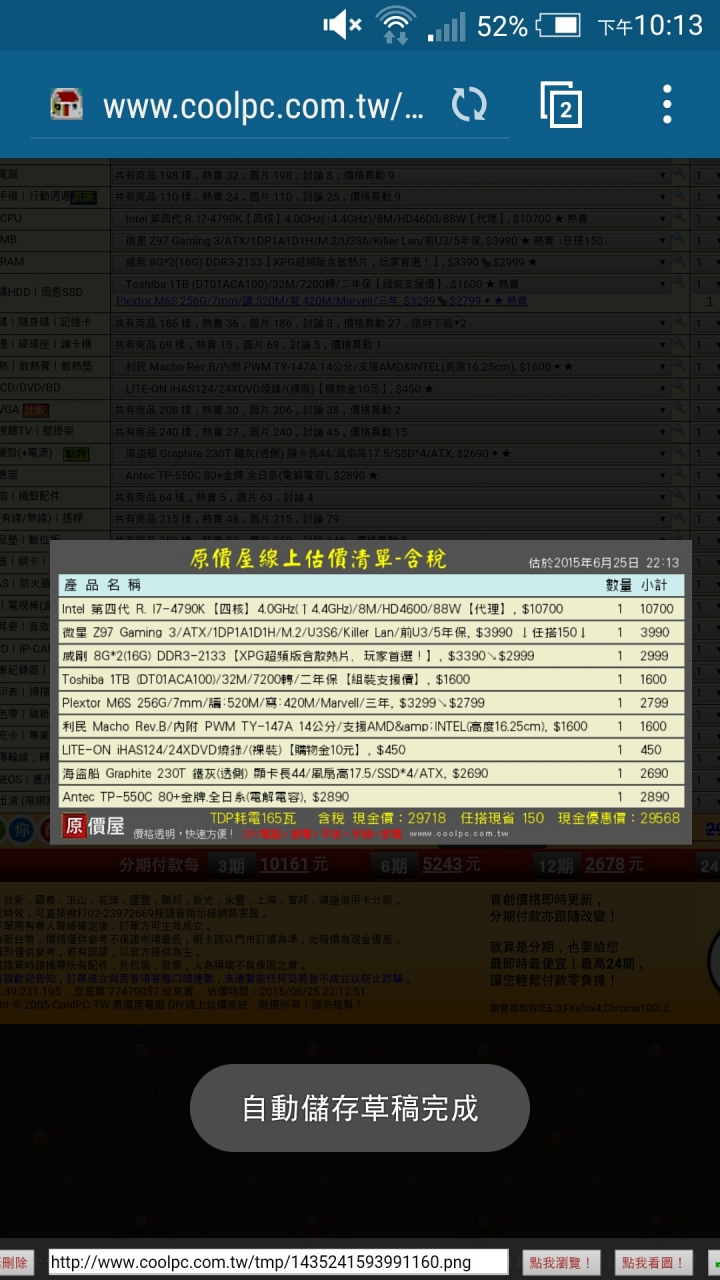Viewport: 720px width, 1280px height.
Task: Select the 3期 installment option
Action: tap(231, 865)
